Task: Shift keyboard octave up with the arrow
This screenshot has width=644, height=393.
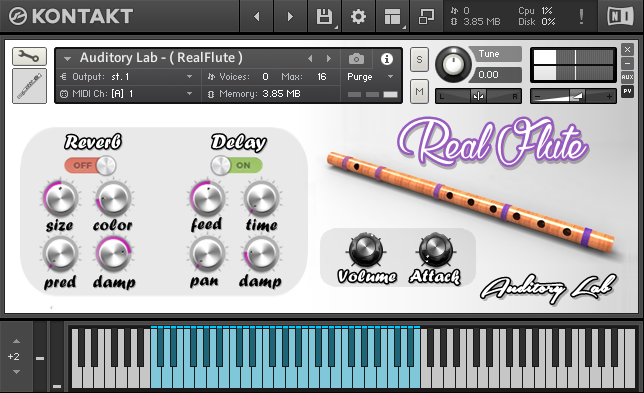Action: (x=16, y=341)
